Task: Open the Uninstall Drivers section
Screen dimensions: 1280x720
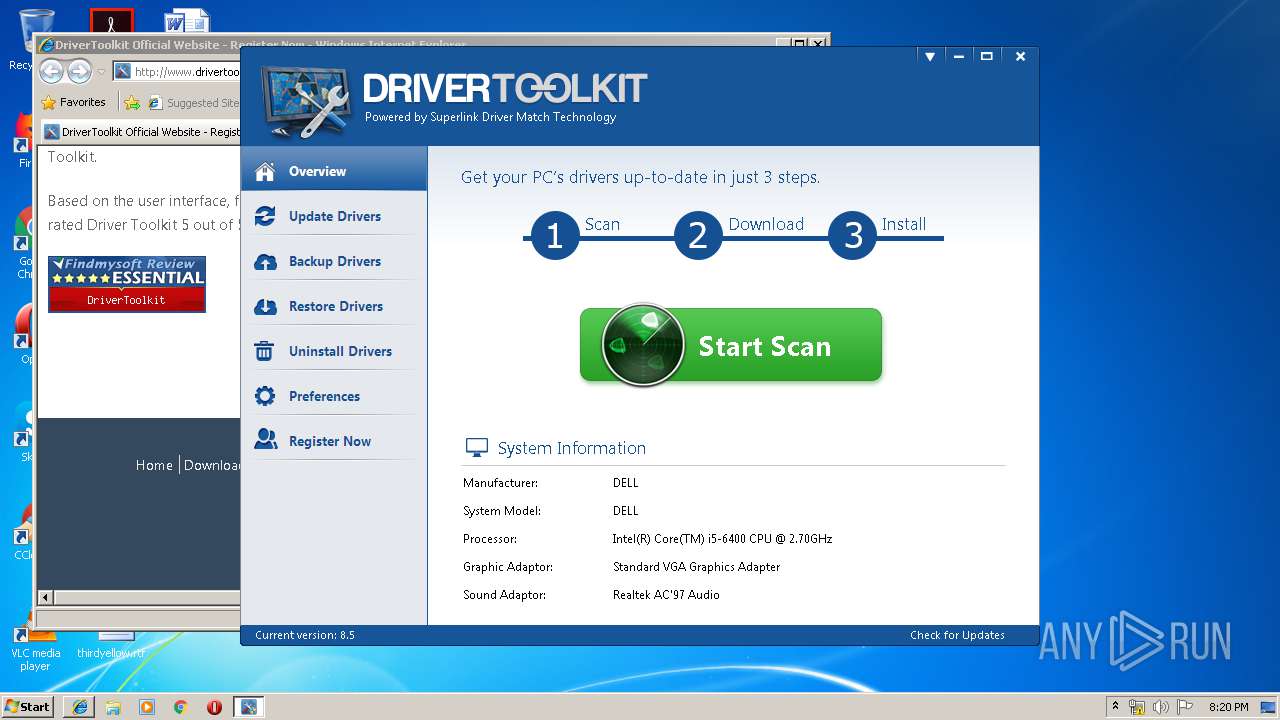Action: tap(334, 351)
